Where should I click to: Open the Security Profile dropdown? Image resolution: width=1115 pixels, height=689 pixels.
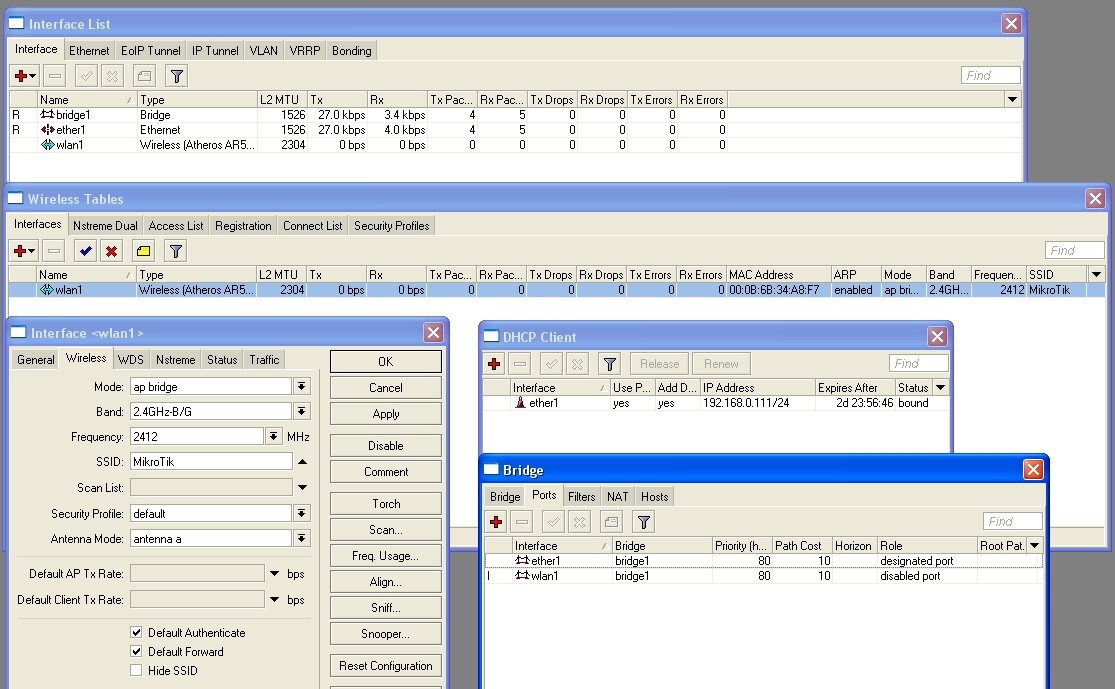click(x=301, y=513)
